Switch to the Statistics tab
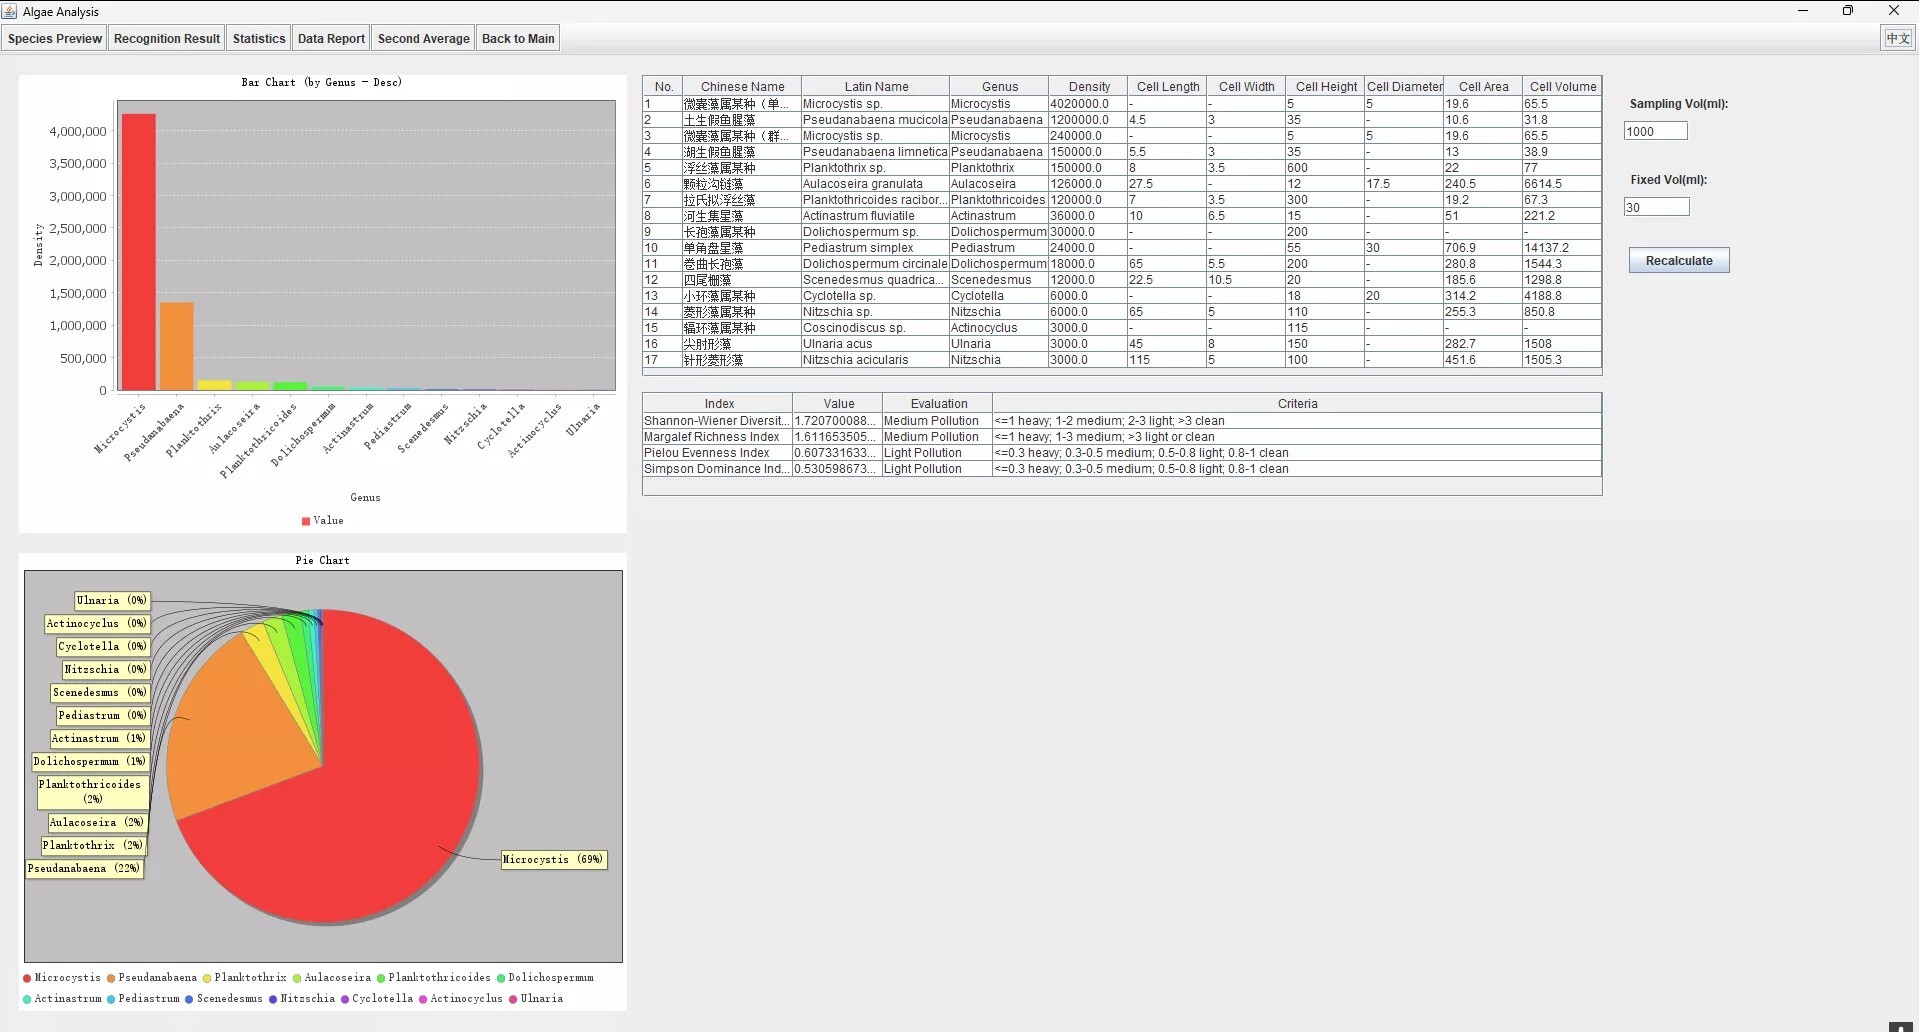This screenshot has height=1032, width=1920. (259, 39)
